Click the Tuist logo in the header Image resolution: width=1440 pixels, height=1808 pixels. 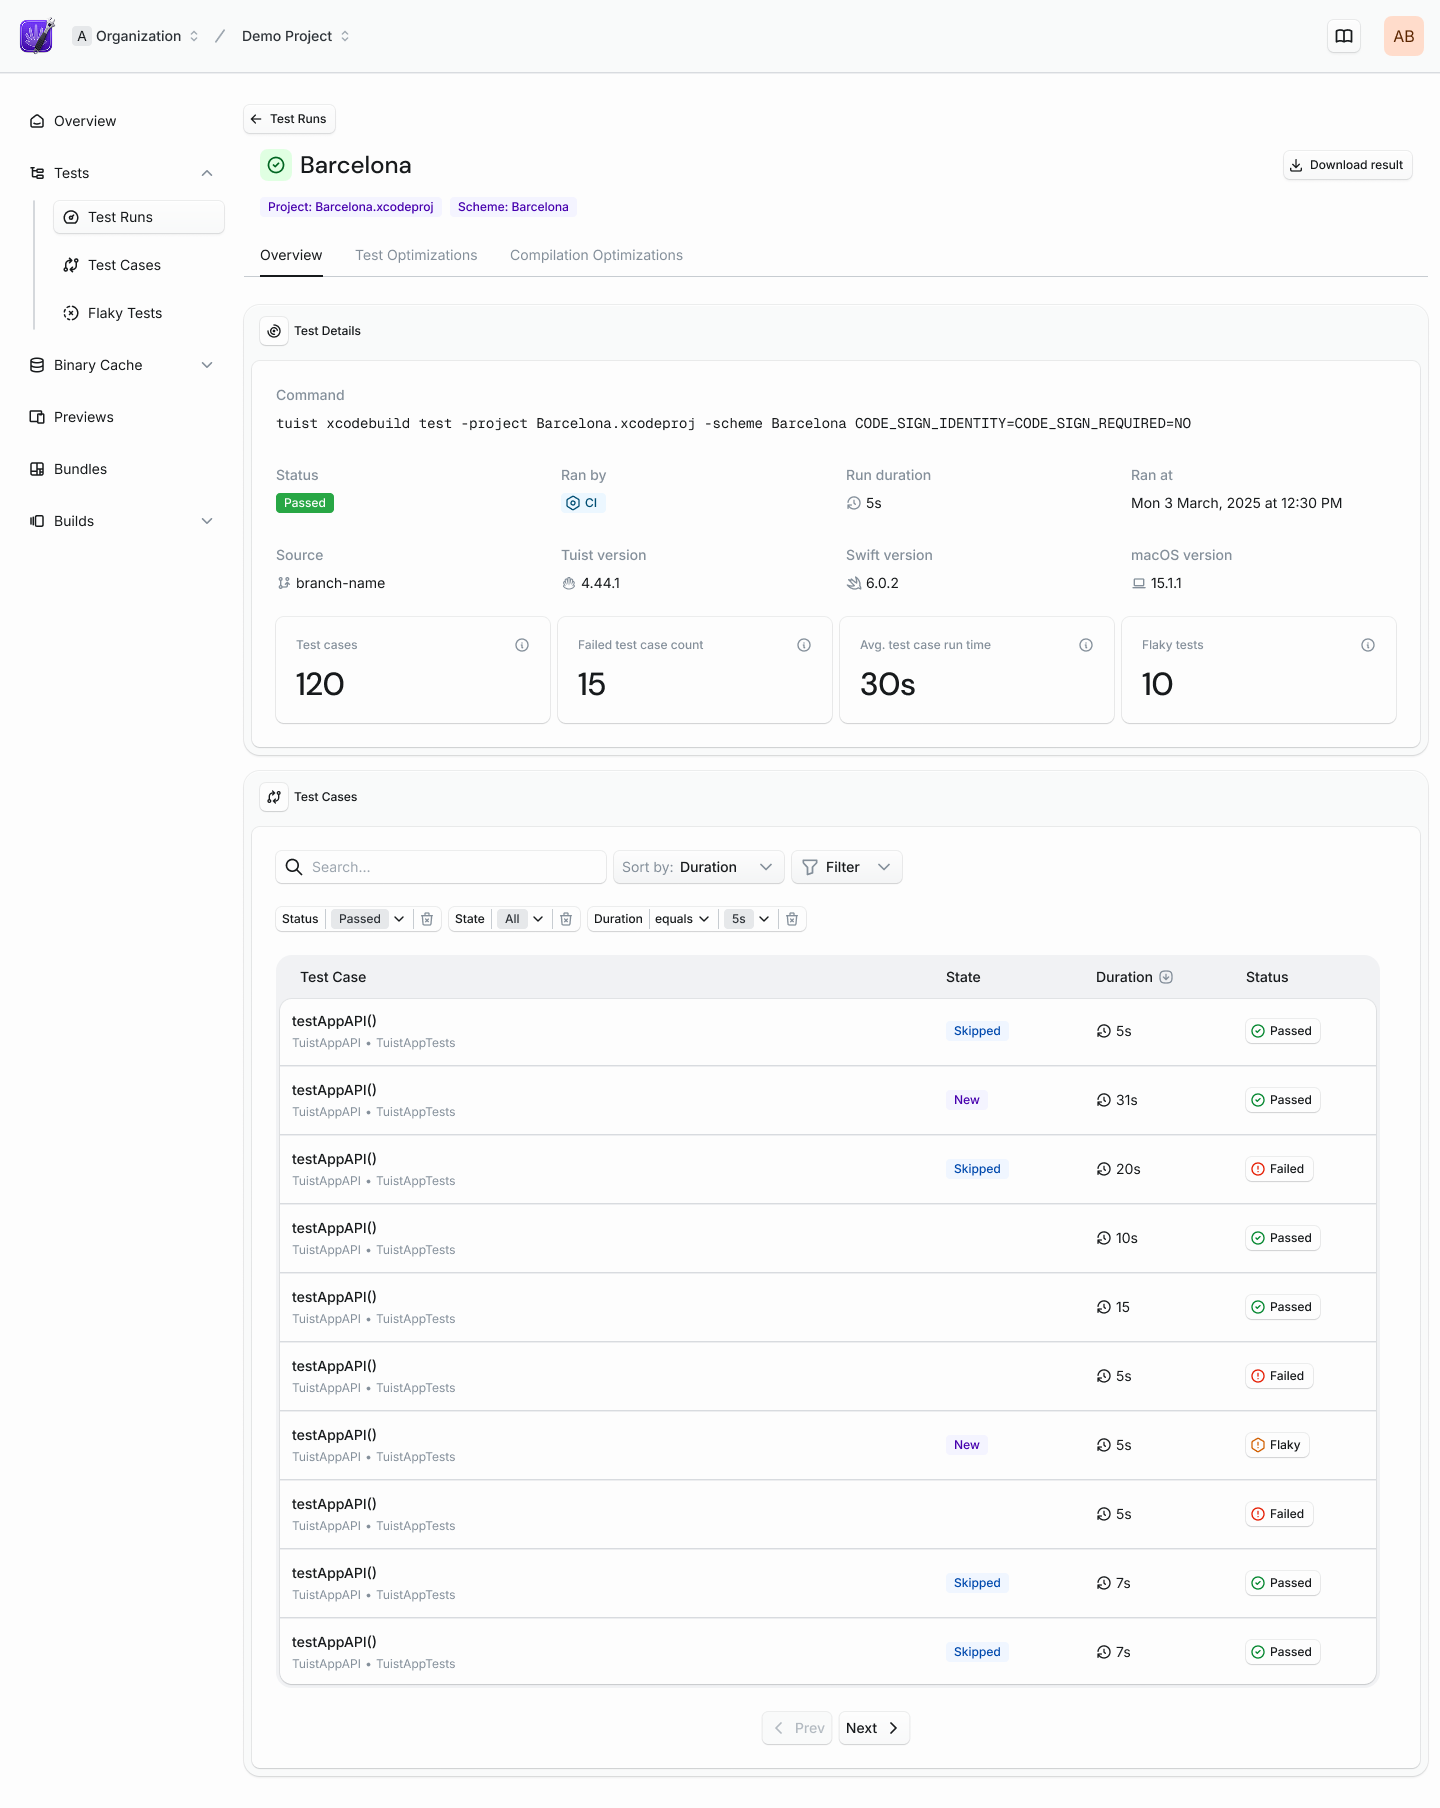coord(37,36)
